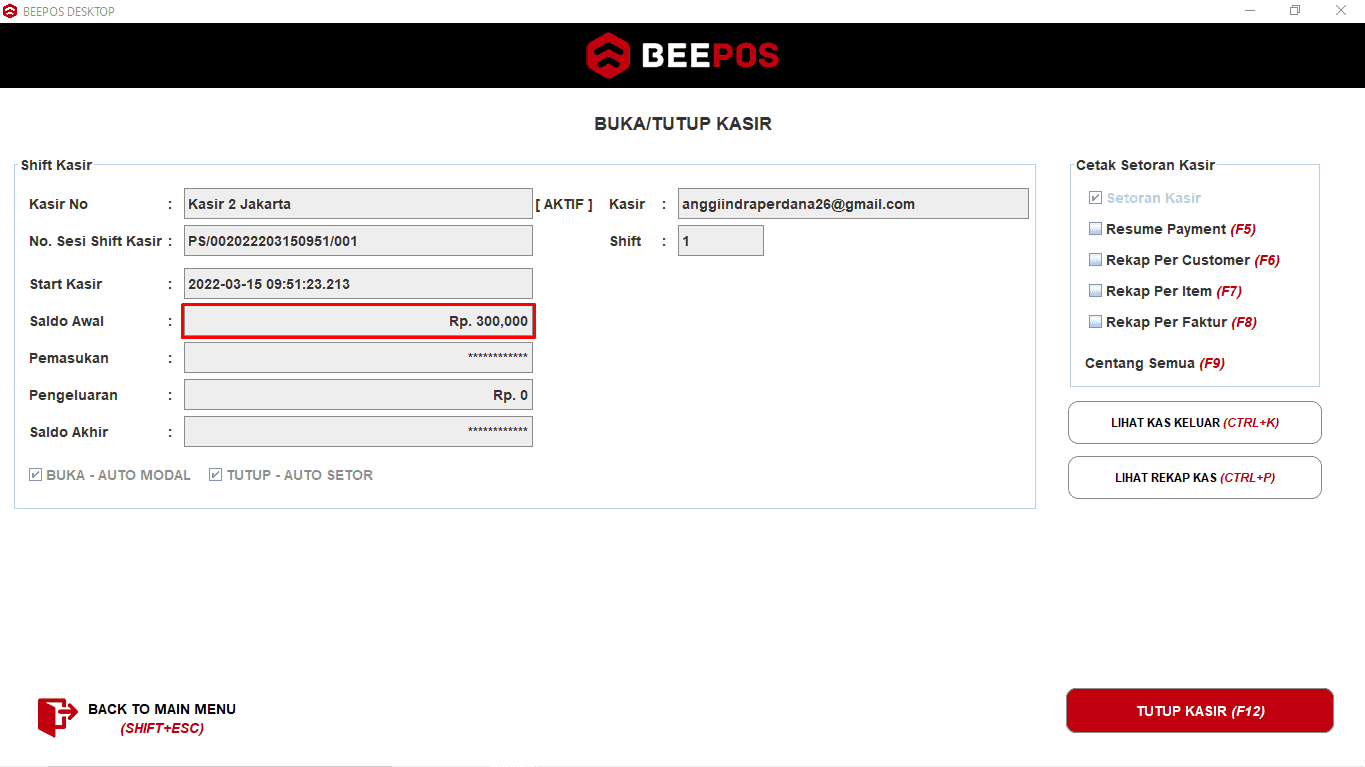Click the BUKA/TUTUP KASIR heading
Viewport: 1365px width, 767px height.
point(683,124)
